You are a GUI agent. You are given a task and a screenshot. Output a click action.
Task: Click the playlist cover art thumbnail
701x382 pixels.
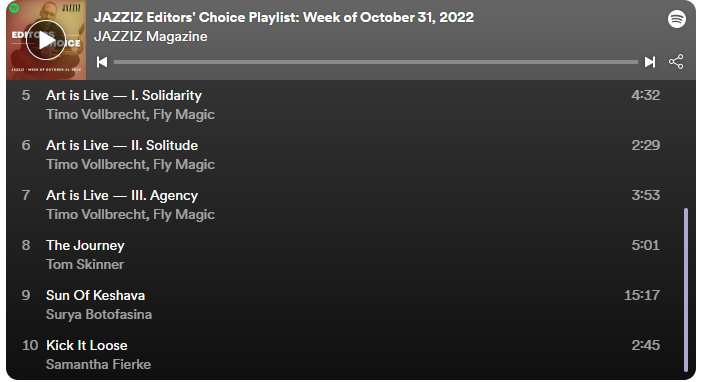pyautogui.click(x=46, y=40)
